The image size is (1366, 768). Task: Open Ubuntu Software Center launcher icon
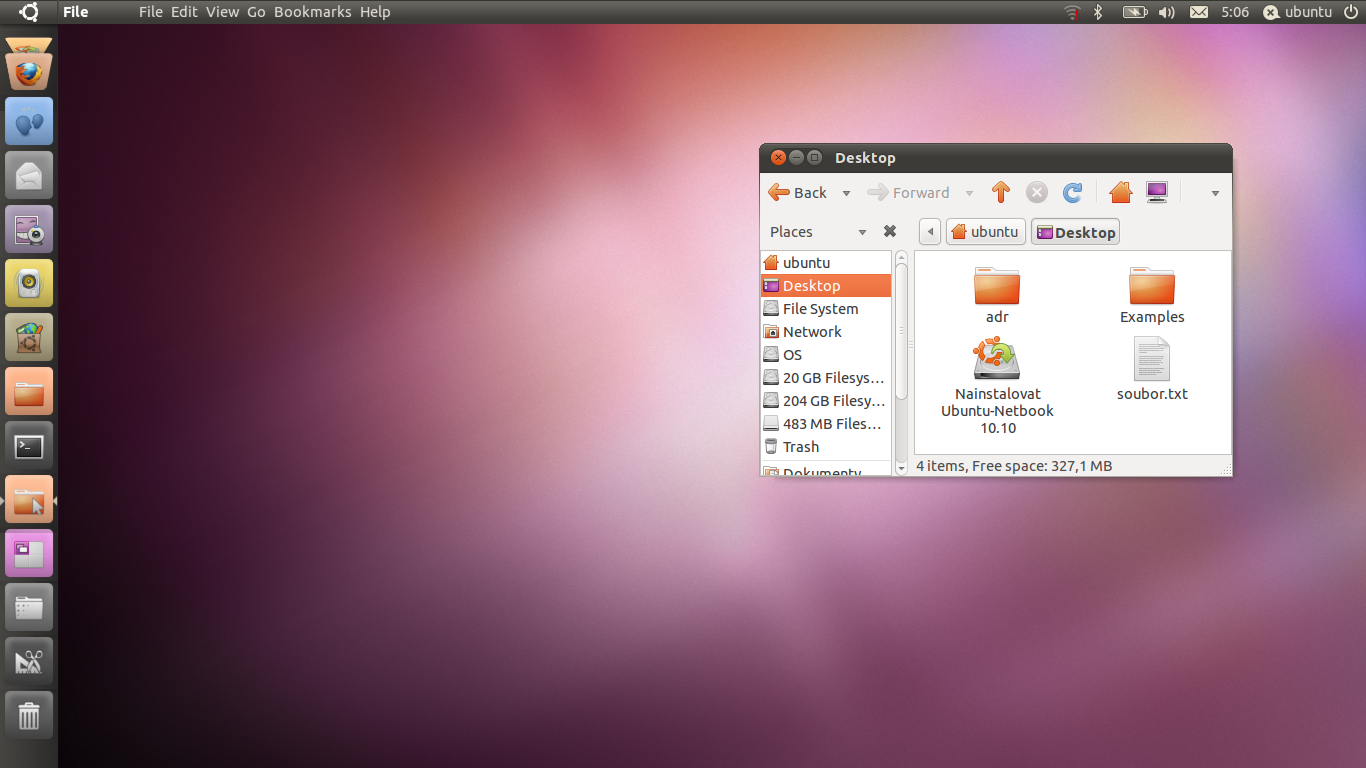click(29, 337)
